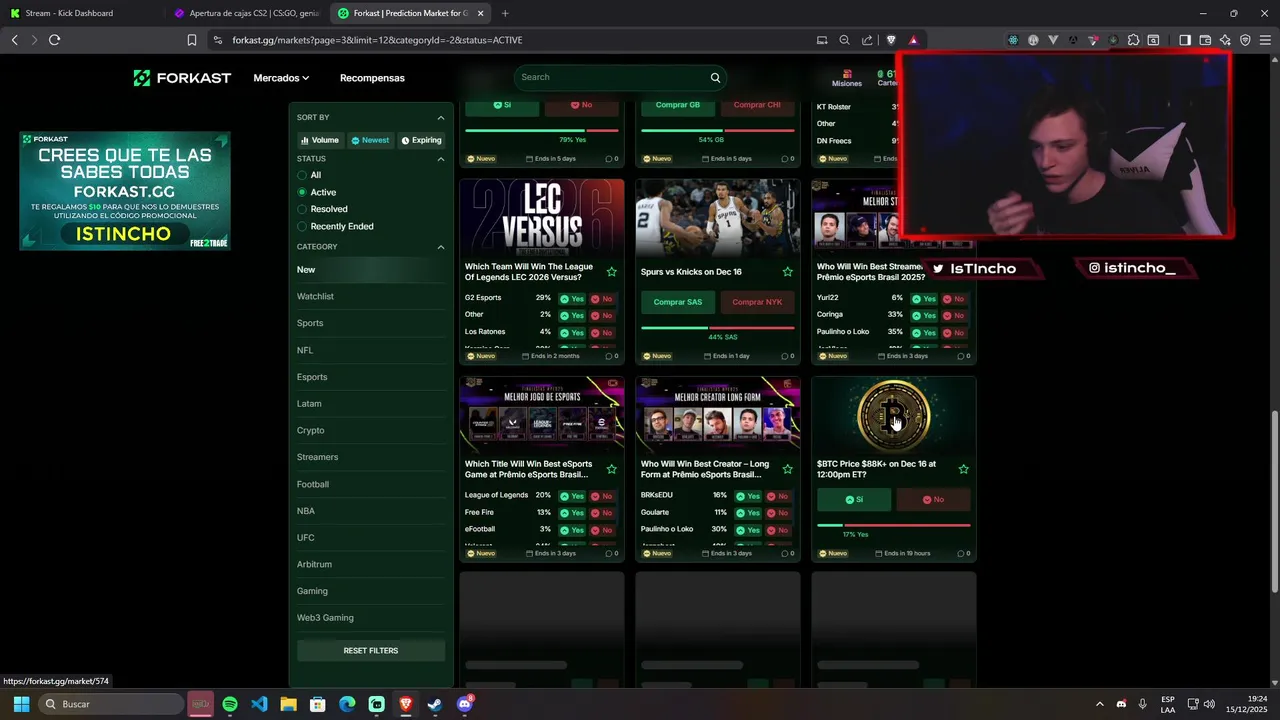Star the $BTC Price $88K+ market
This screenshot has height=720, width=1280.
pyautogui.click(x=964, y=469)
